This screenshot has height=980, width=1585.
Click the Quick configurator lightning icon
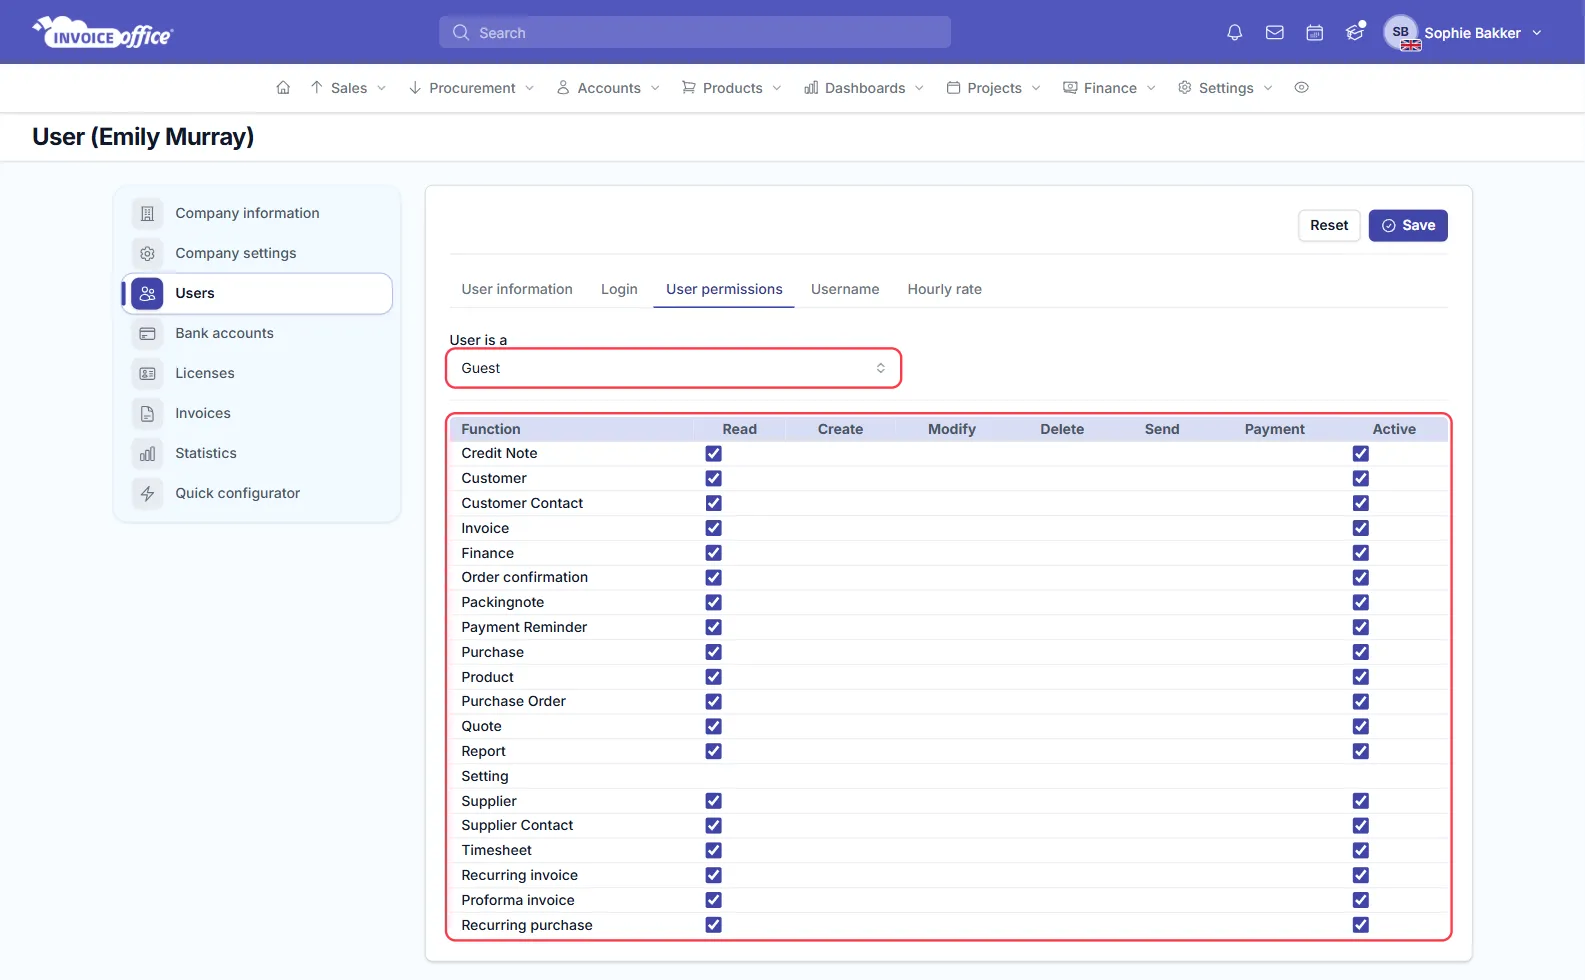click(x=147, y=493)
